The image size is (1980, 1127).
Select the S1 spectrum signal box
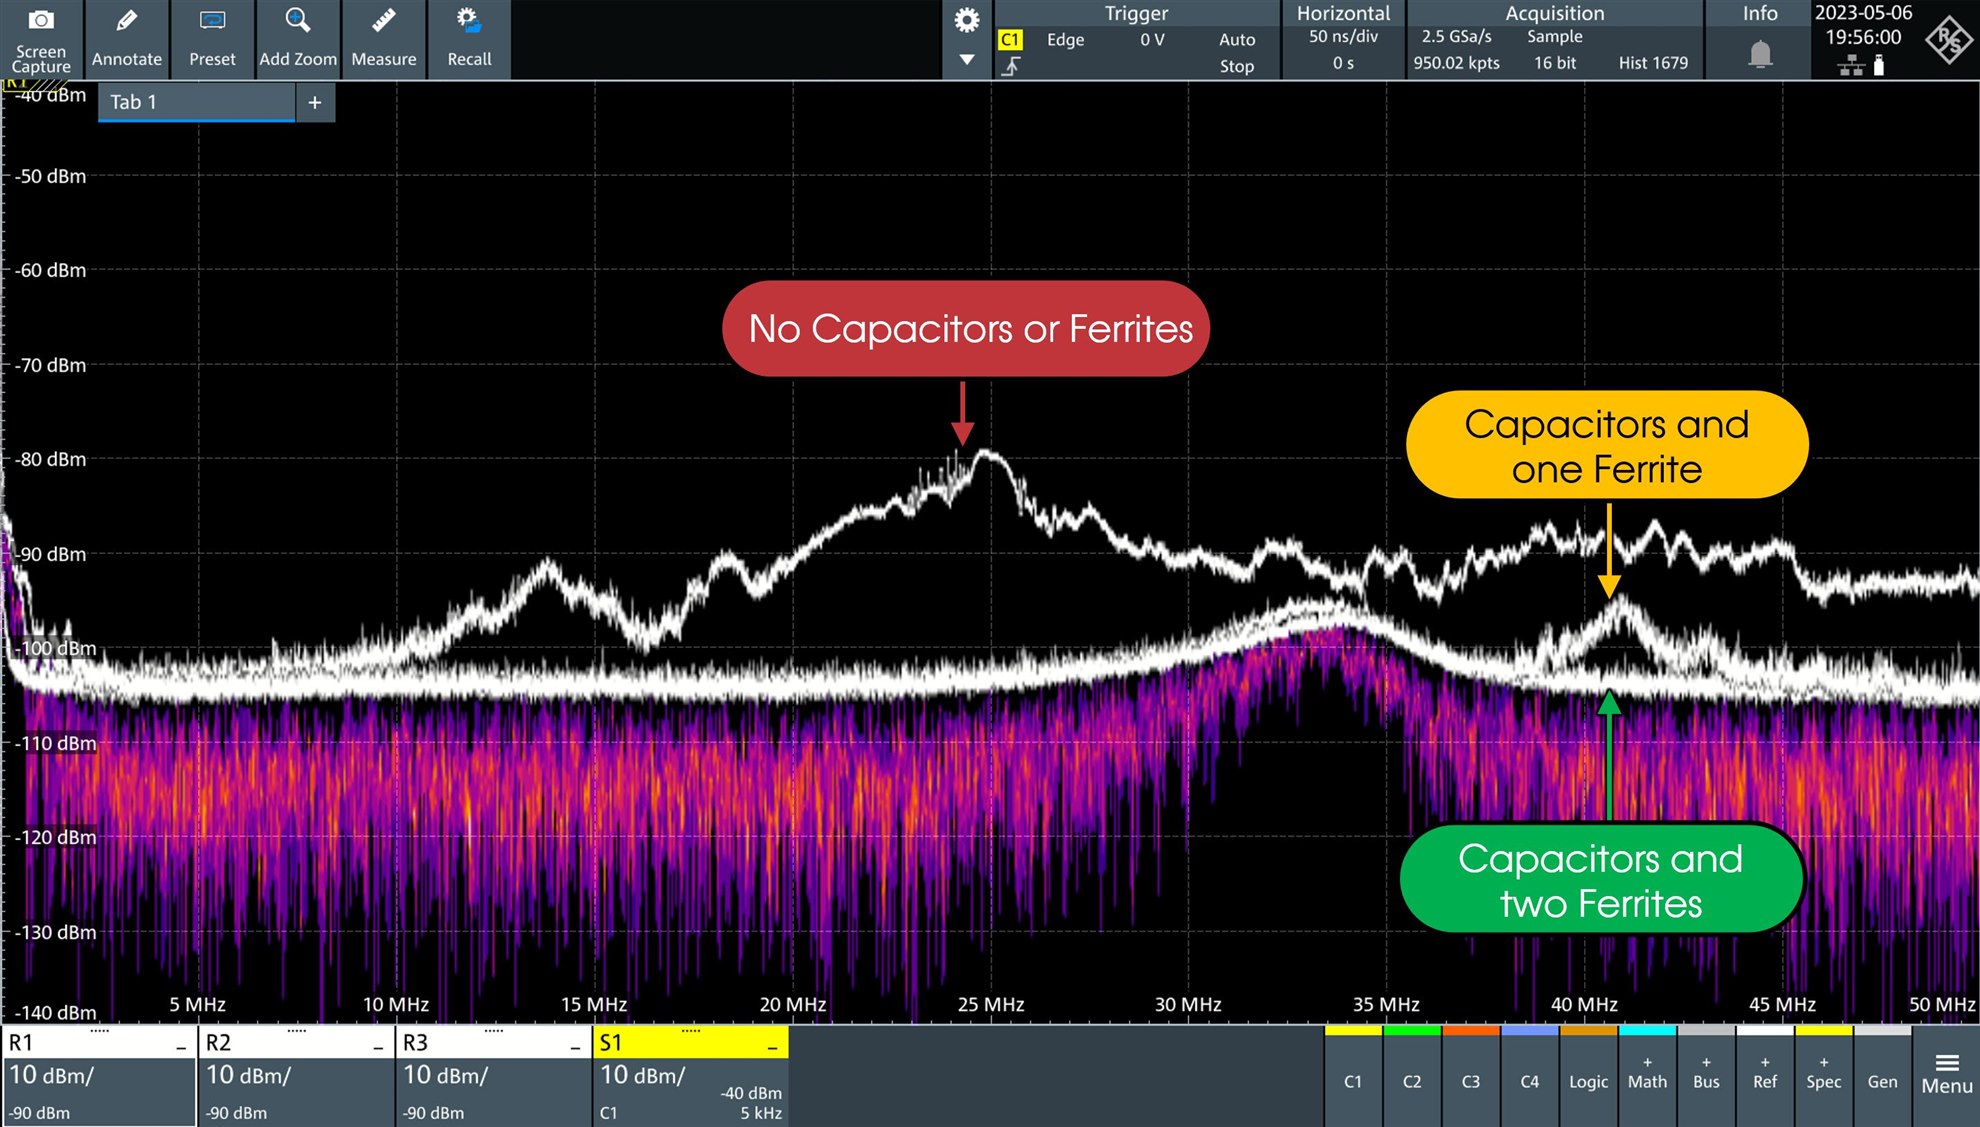(x=690, y=1076)
